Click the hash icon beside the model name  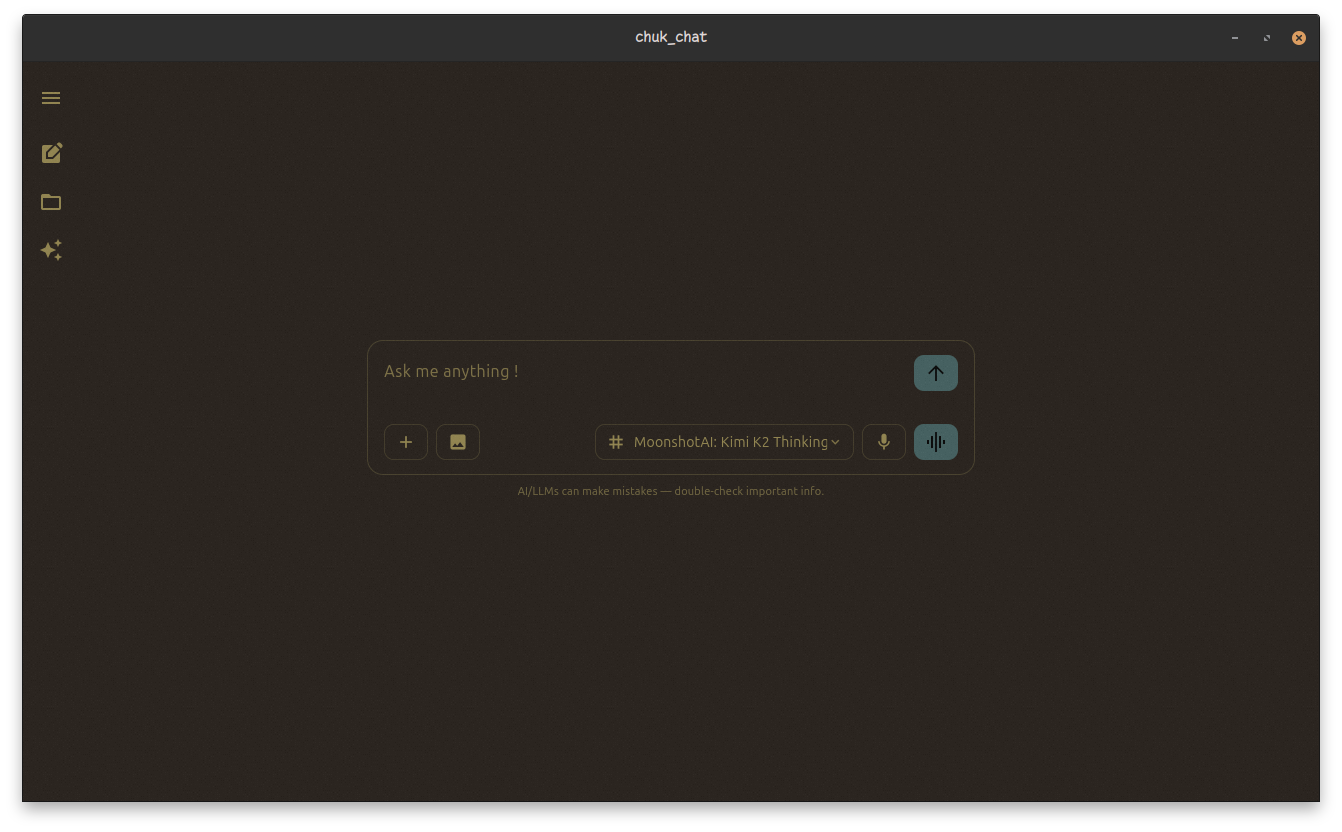616,442
